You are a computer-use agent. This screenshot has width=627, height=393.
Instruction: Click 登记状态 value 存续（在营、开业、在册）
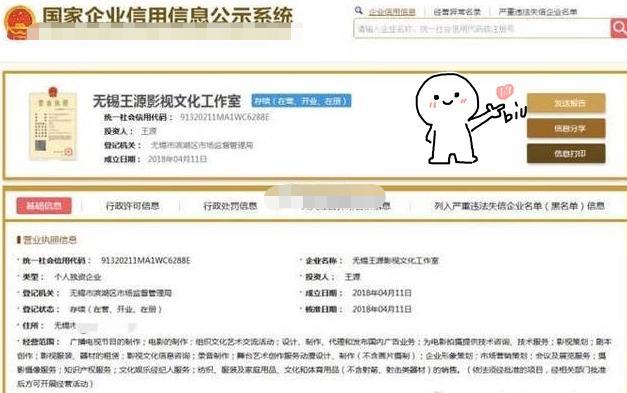pyautogui.click(x=116, y=309)
